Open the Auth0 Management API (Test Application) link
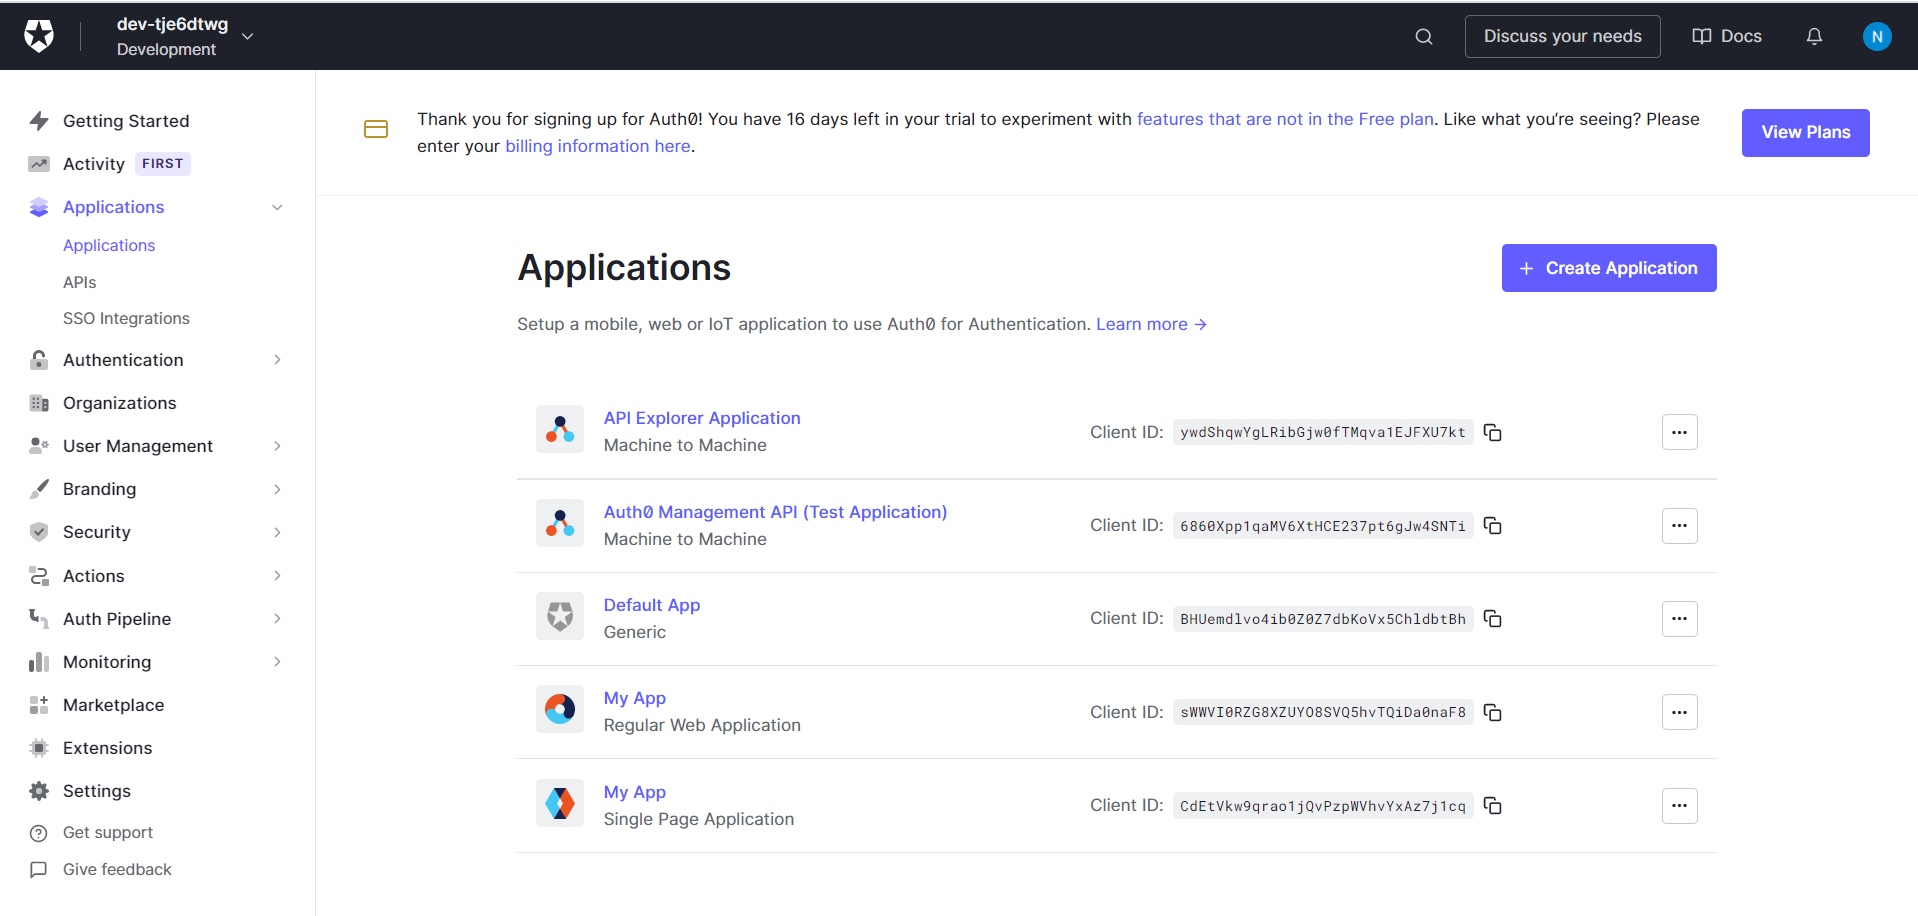Image resolution: width=1918 pixels, height=916 pixels. click(775, 512)
